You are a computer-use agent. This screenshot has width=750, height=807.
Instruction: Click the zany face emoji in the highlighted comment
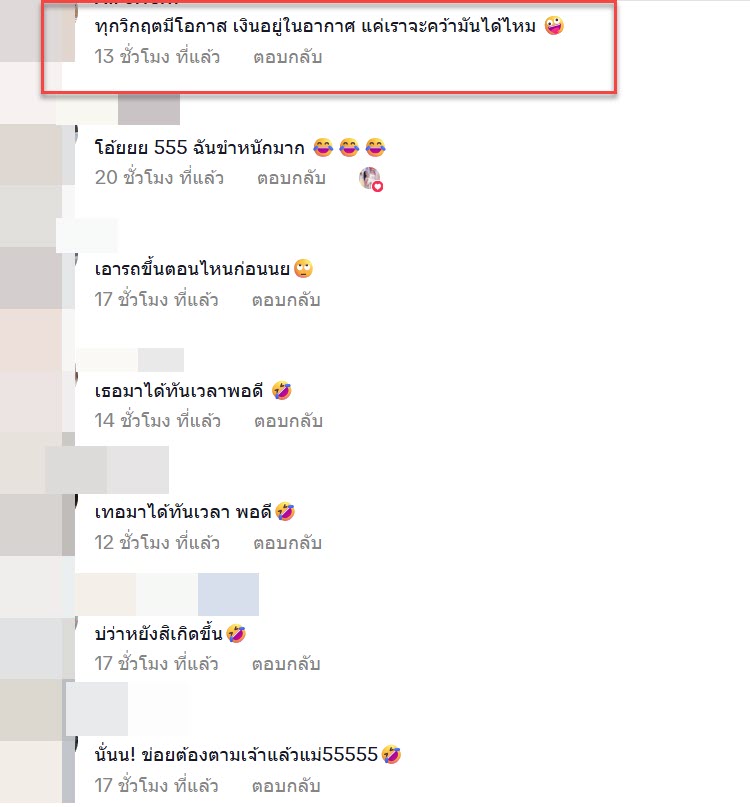coord(554,25)
